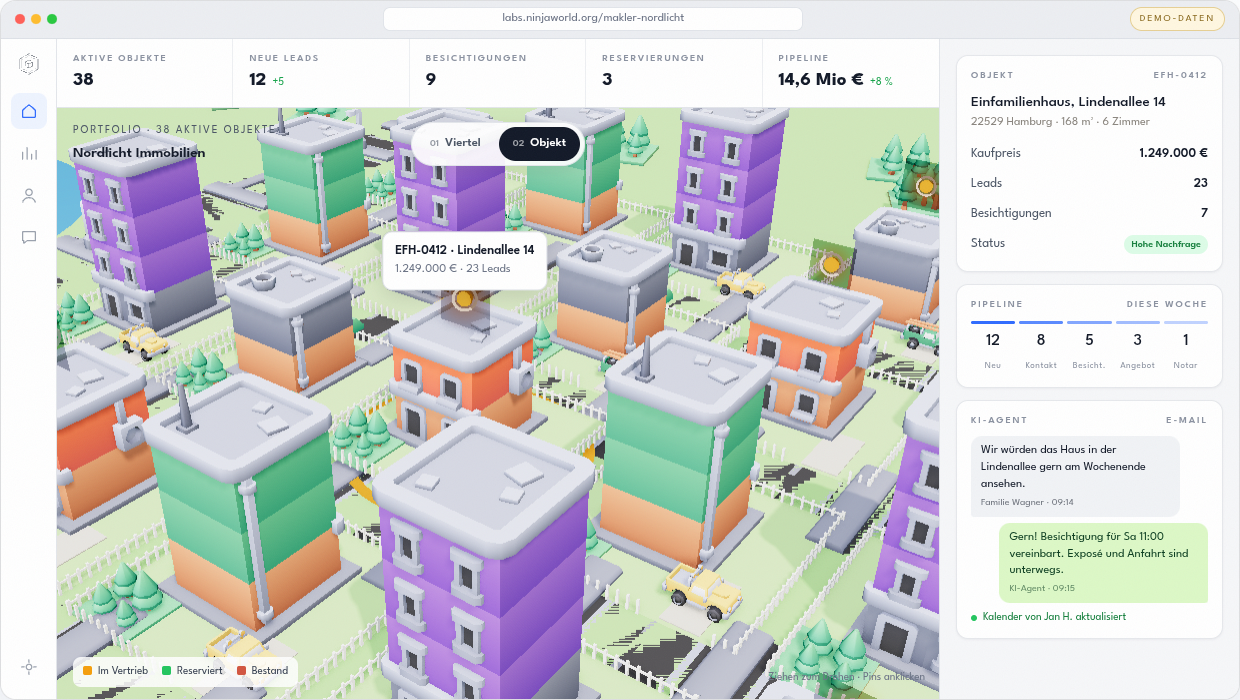Viewport: 1240px width, 700px height.
Task: Click the +8 % change indicator beside Pipeline
Action: (881, 81)
